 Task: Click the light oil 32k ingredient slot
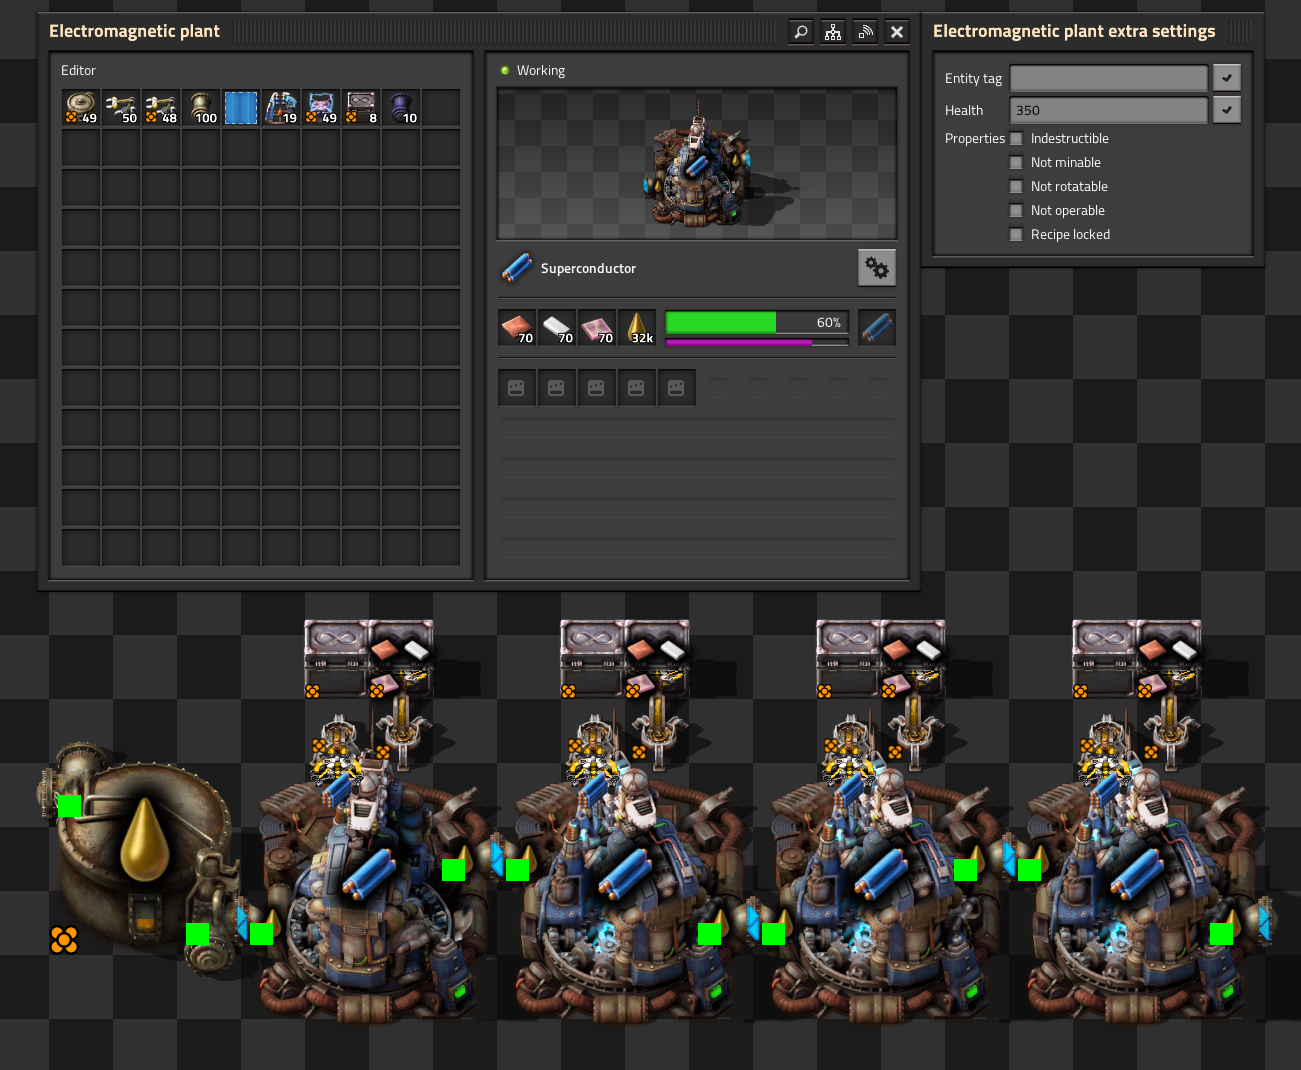click(x=637, y=328)
